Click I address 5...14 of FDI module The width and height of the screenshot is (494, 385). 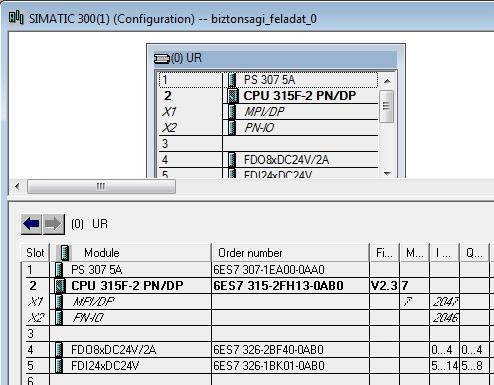tap(445, 366)
